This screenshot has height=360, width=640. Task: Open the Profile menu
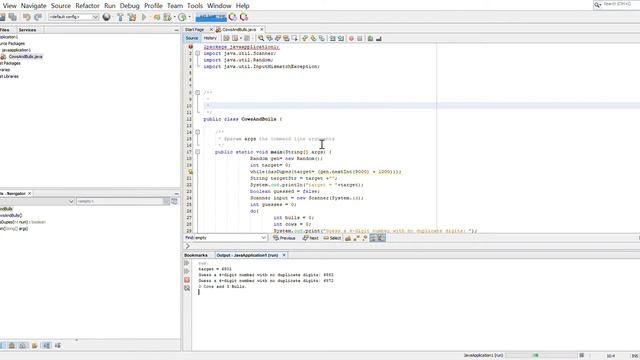tap(153, 6)
